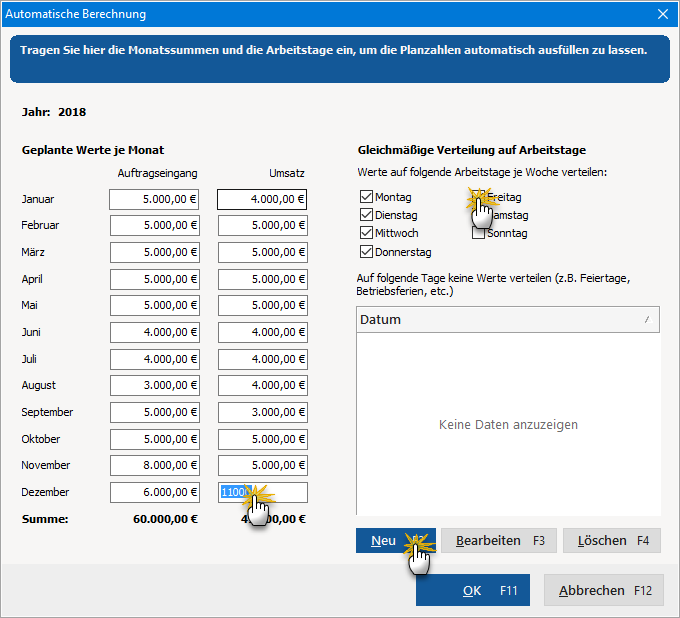Viewport: 680px width, 618px height.
Task: Enable the Sonntag checkbox
Action: [478, 233]
